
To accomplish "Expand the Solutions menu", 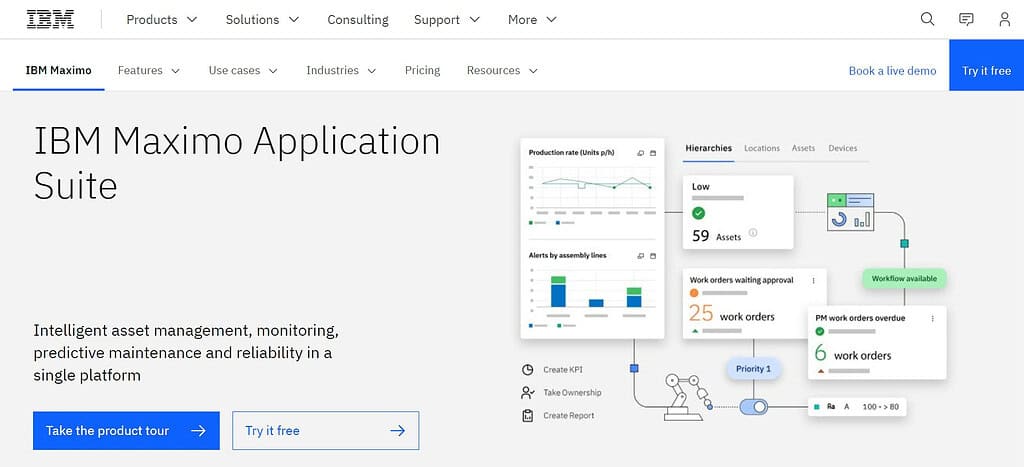I will pos(263,20).
